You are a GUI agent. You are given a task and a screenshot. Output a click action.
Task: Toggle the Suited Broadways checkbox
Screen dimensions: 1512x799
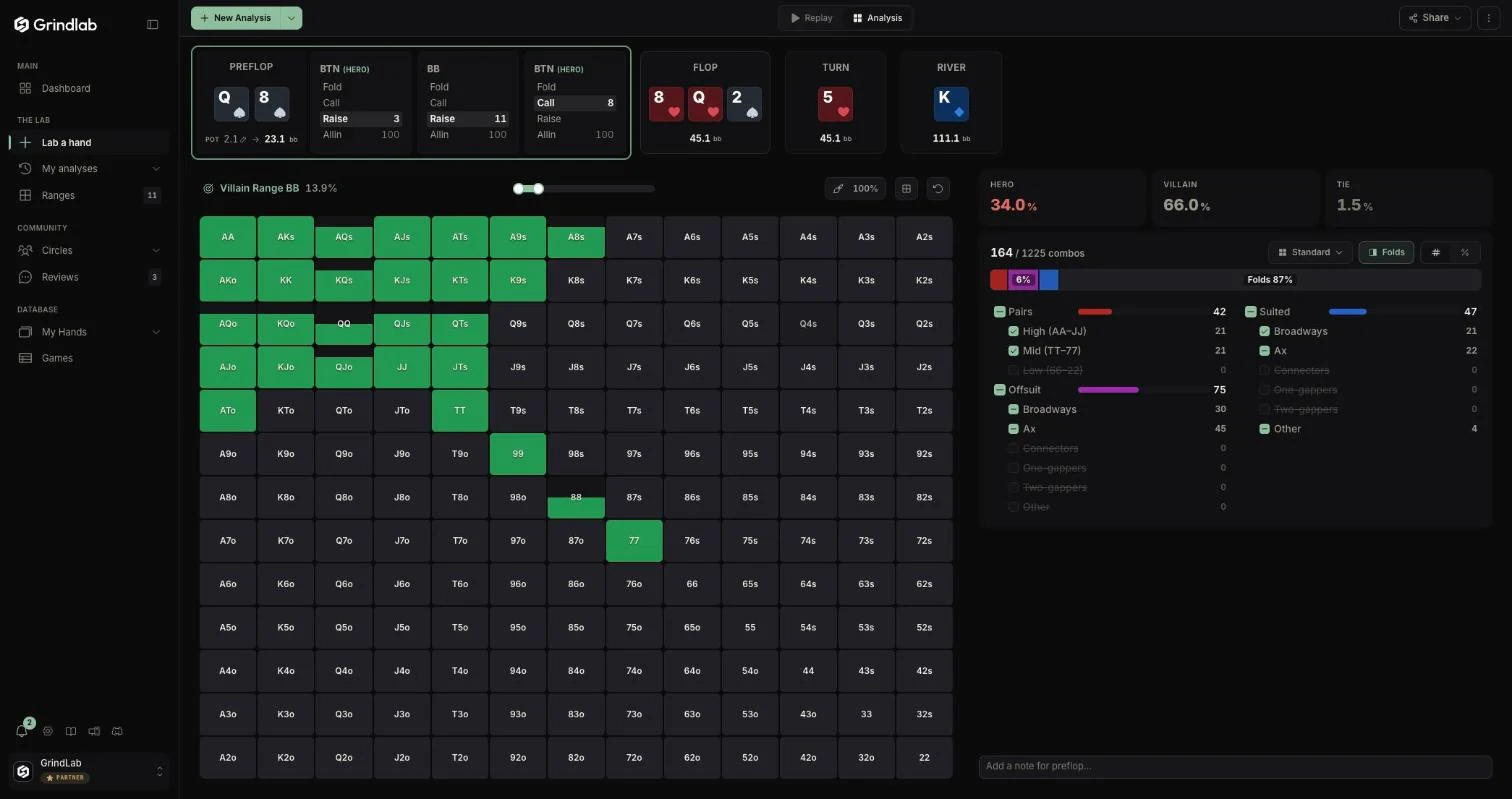(x=1265, y=331)
